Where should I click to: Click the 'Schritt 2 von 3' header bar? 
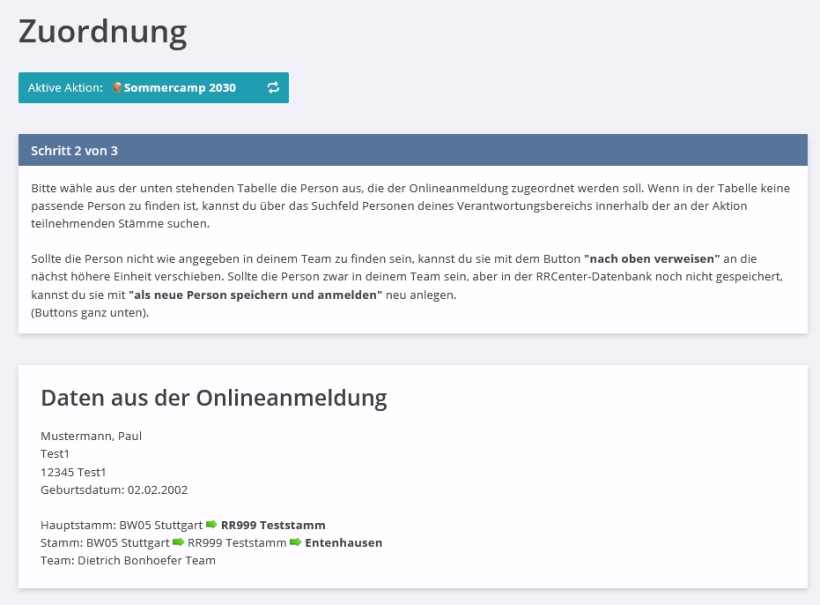(x=412, y=150)
